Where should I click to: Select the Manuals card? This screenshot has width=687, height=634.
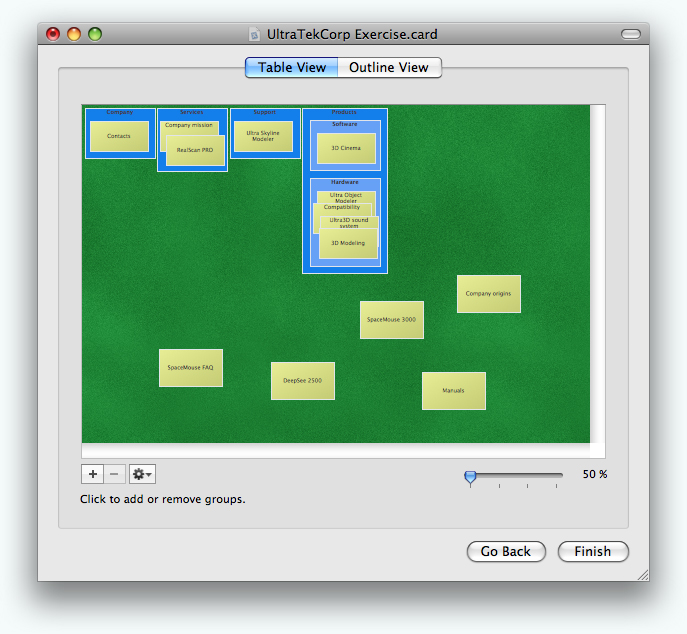pos(454,391)
